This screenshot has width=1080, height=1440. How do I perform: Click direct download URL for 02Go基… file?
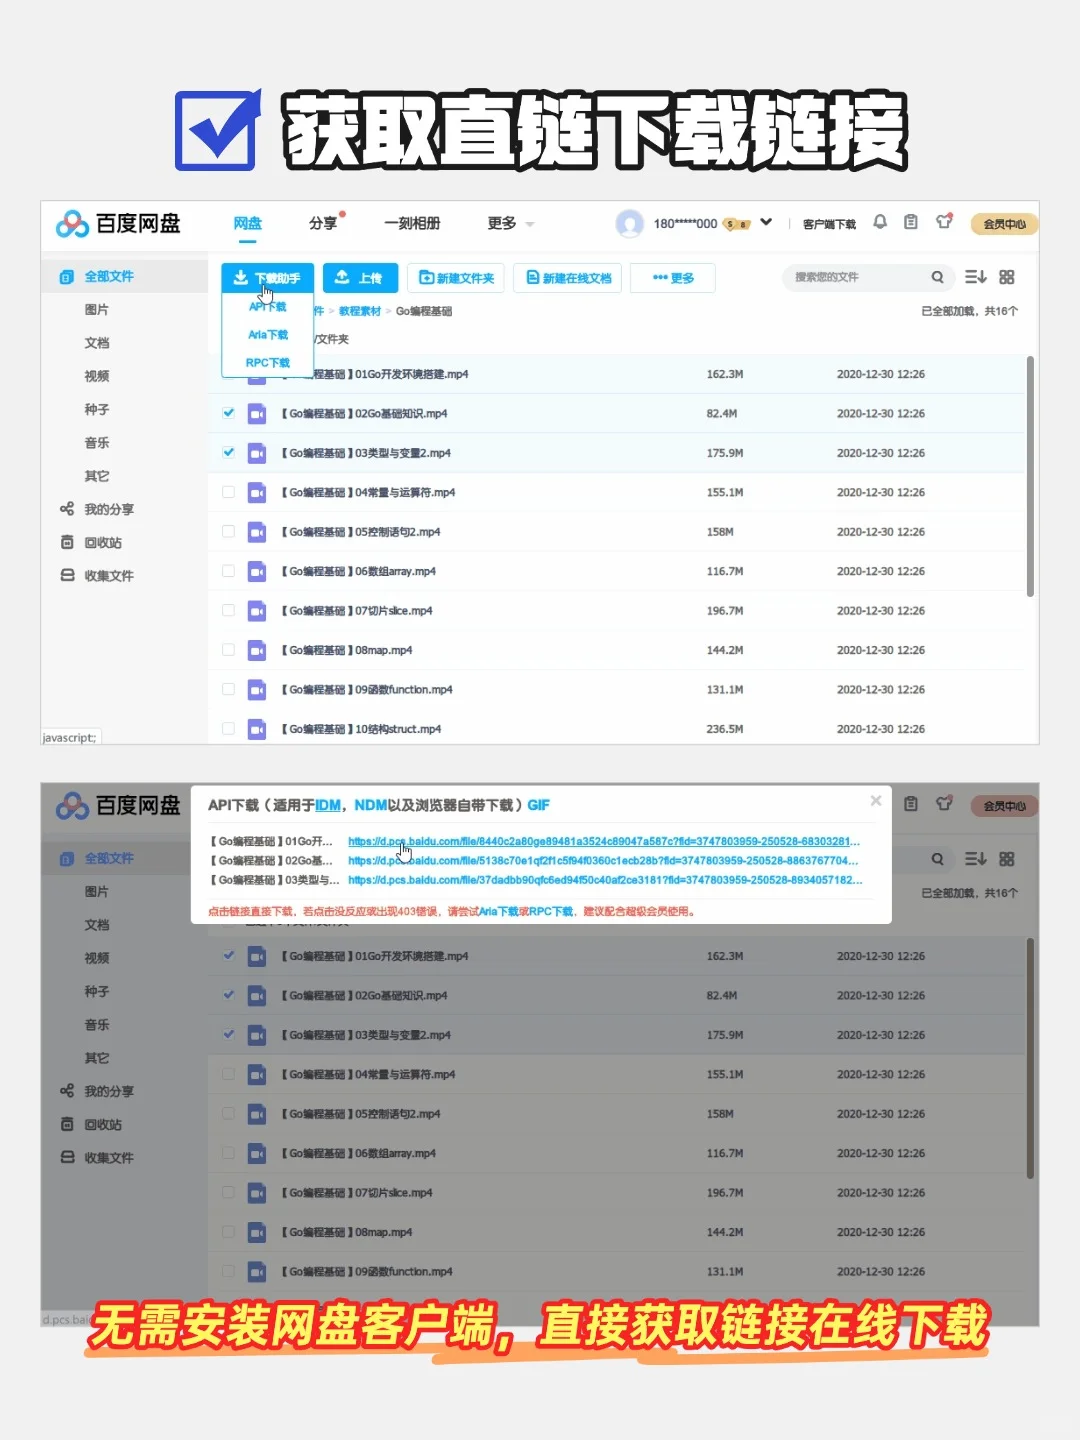pyautogui.click(x=603, y=860)
